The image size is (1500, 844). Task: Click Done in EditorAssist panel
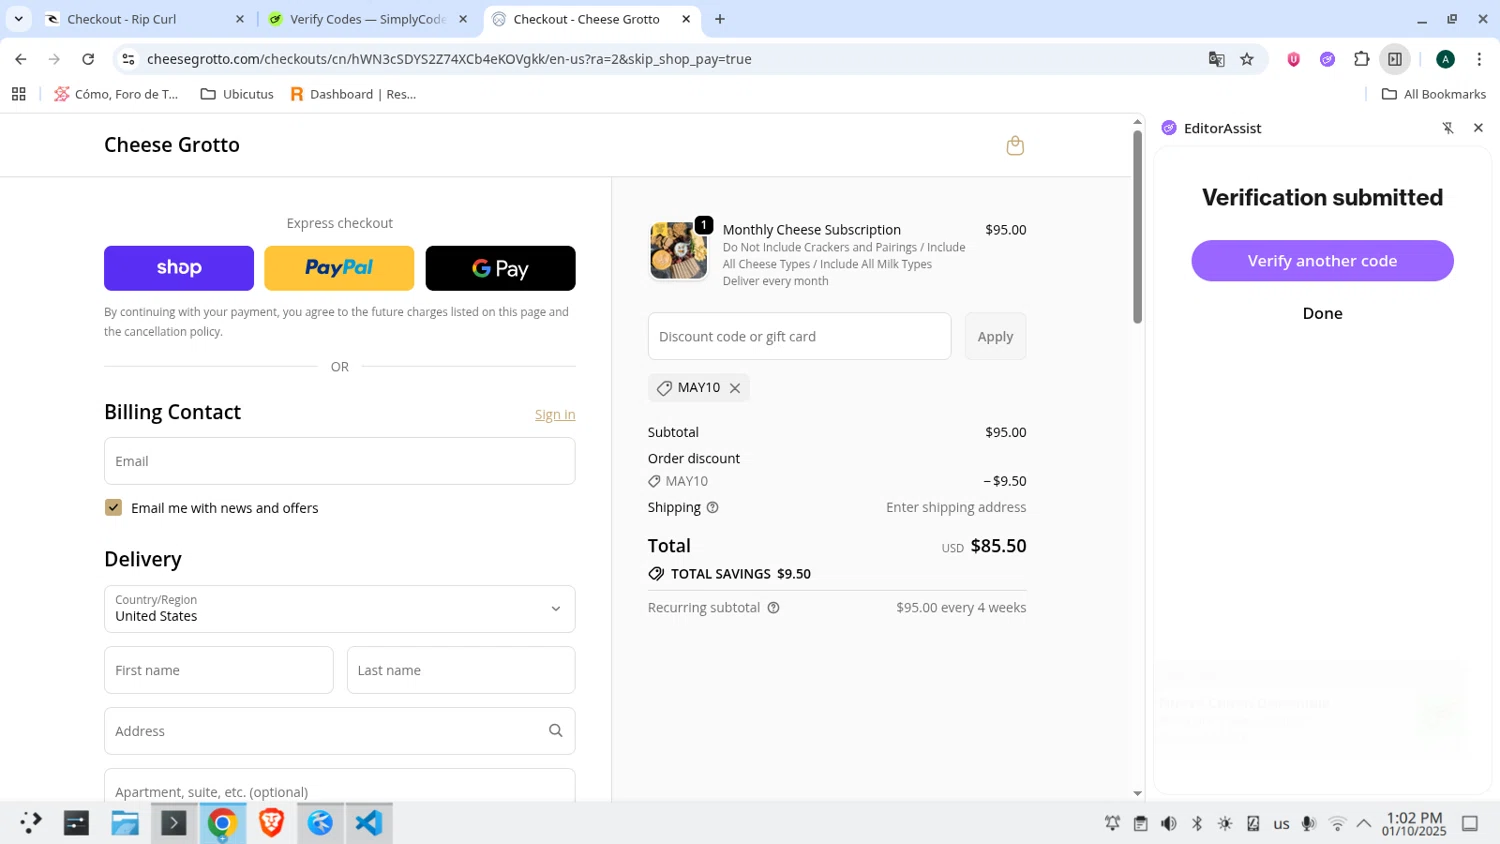click(1322, 313)
